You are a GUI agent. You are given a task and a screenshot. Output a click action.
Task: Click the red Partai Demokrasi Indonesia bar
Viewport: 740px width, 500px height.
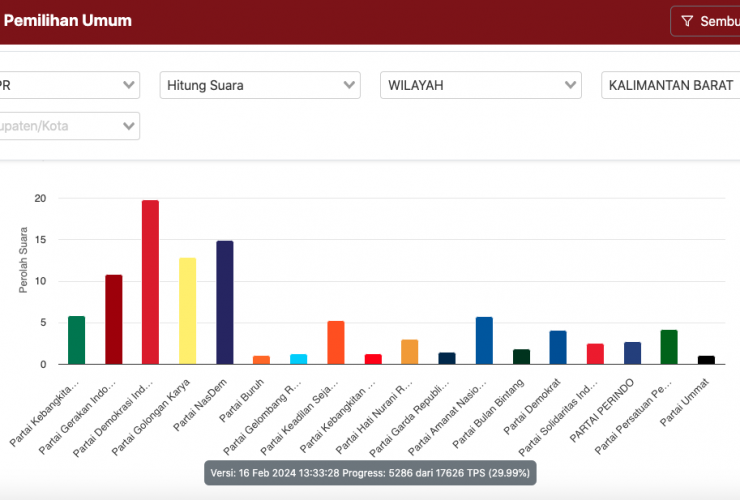150,282
